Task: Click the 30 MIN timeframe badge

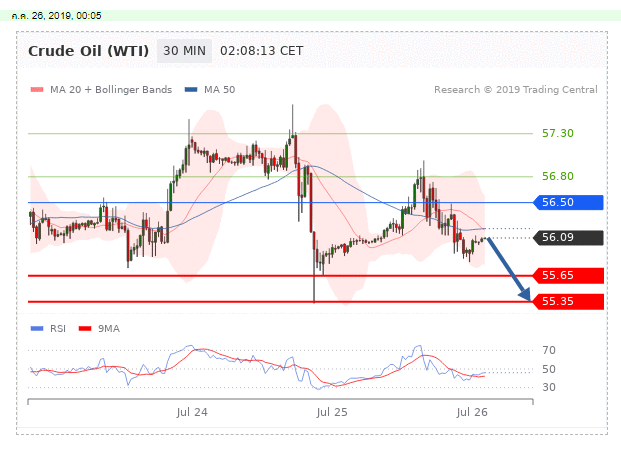Action: pyautogui.click(x=184, y=51)
